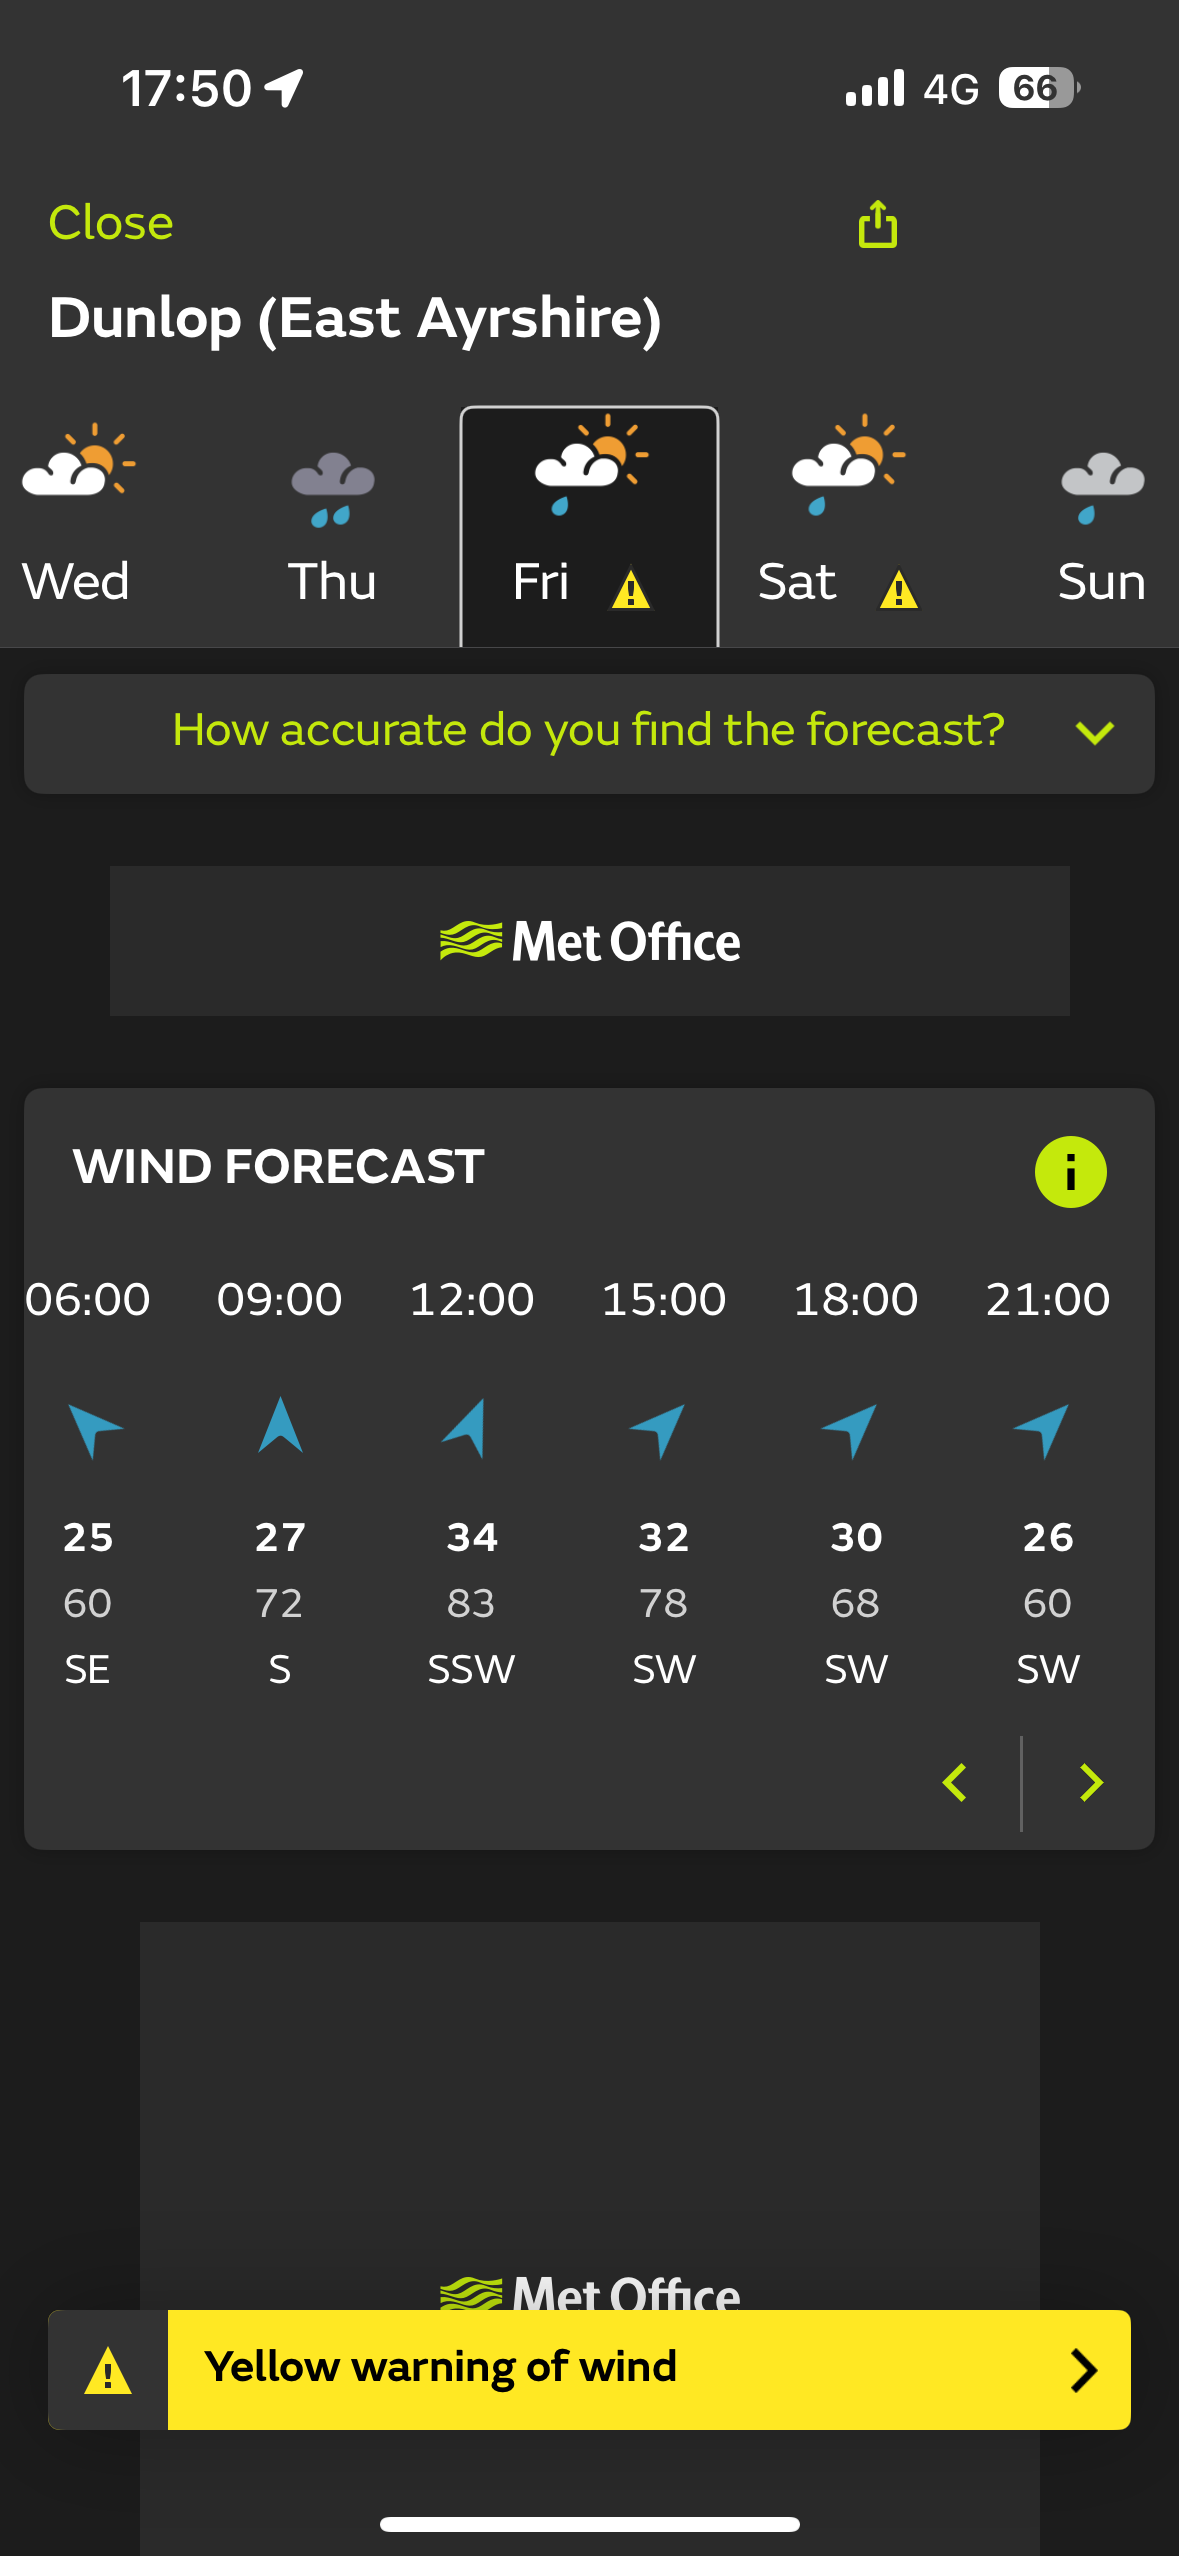Tap Friday's yellow warning triangle
This screenshot has width=1179, height=2556.
[x=630, y=589]
